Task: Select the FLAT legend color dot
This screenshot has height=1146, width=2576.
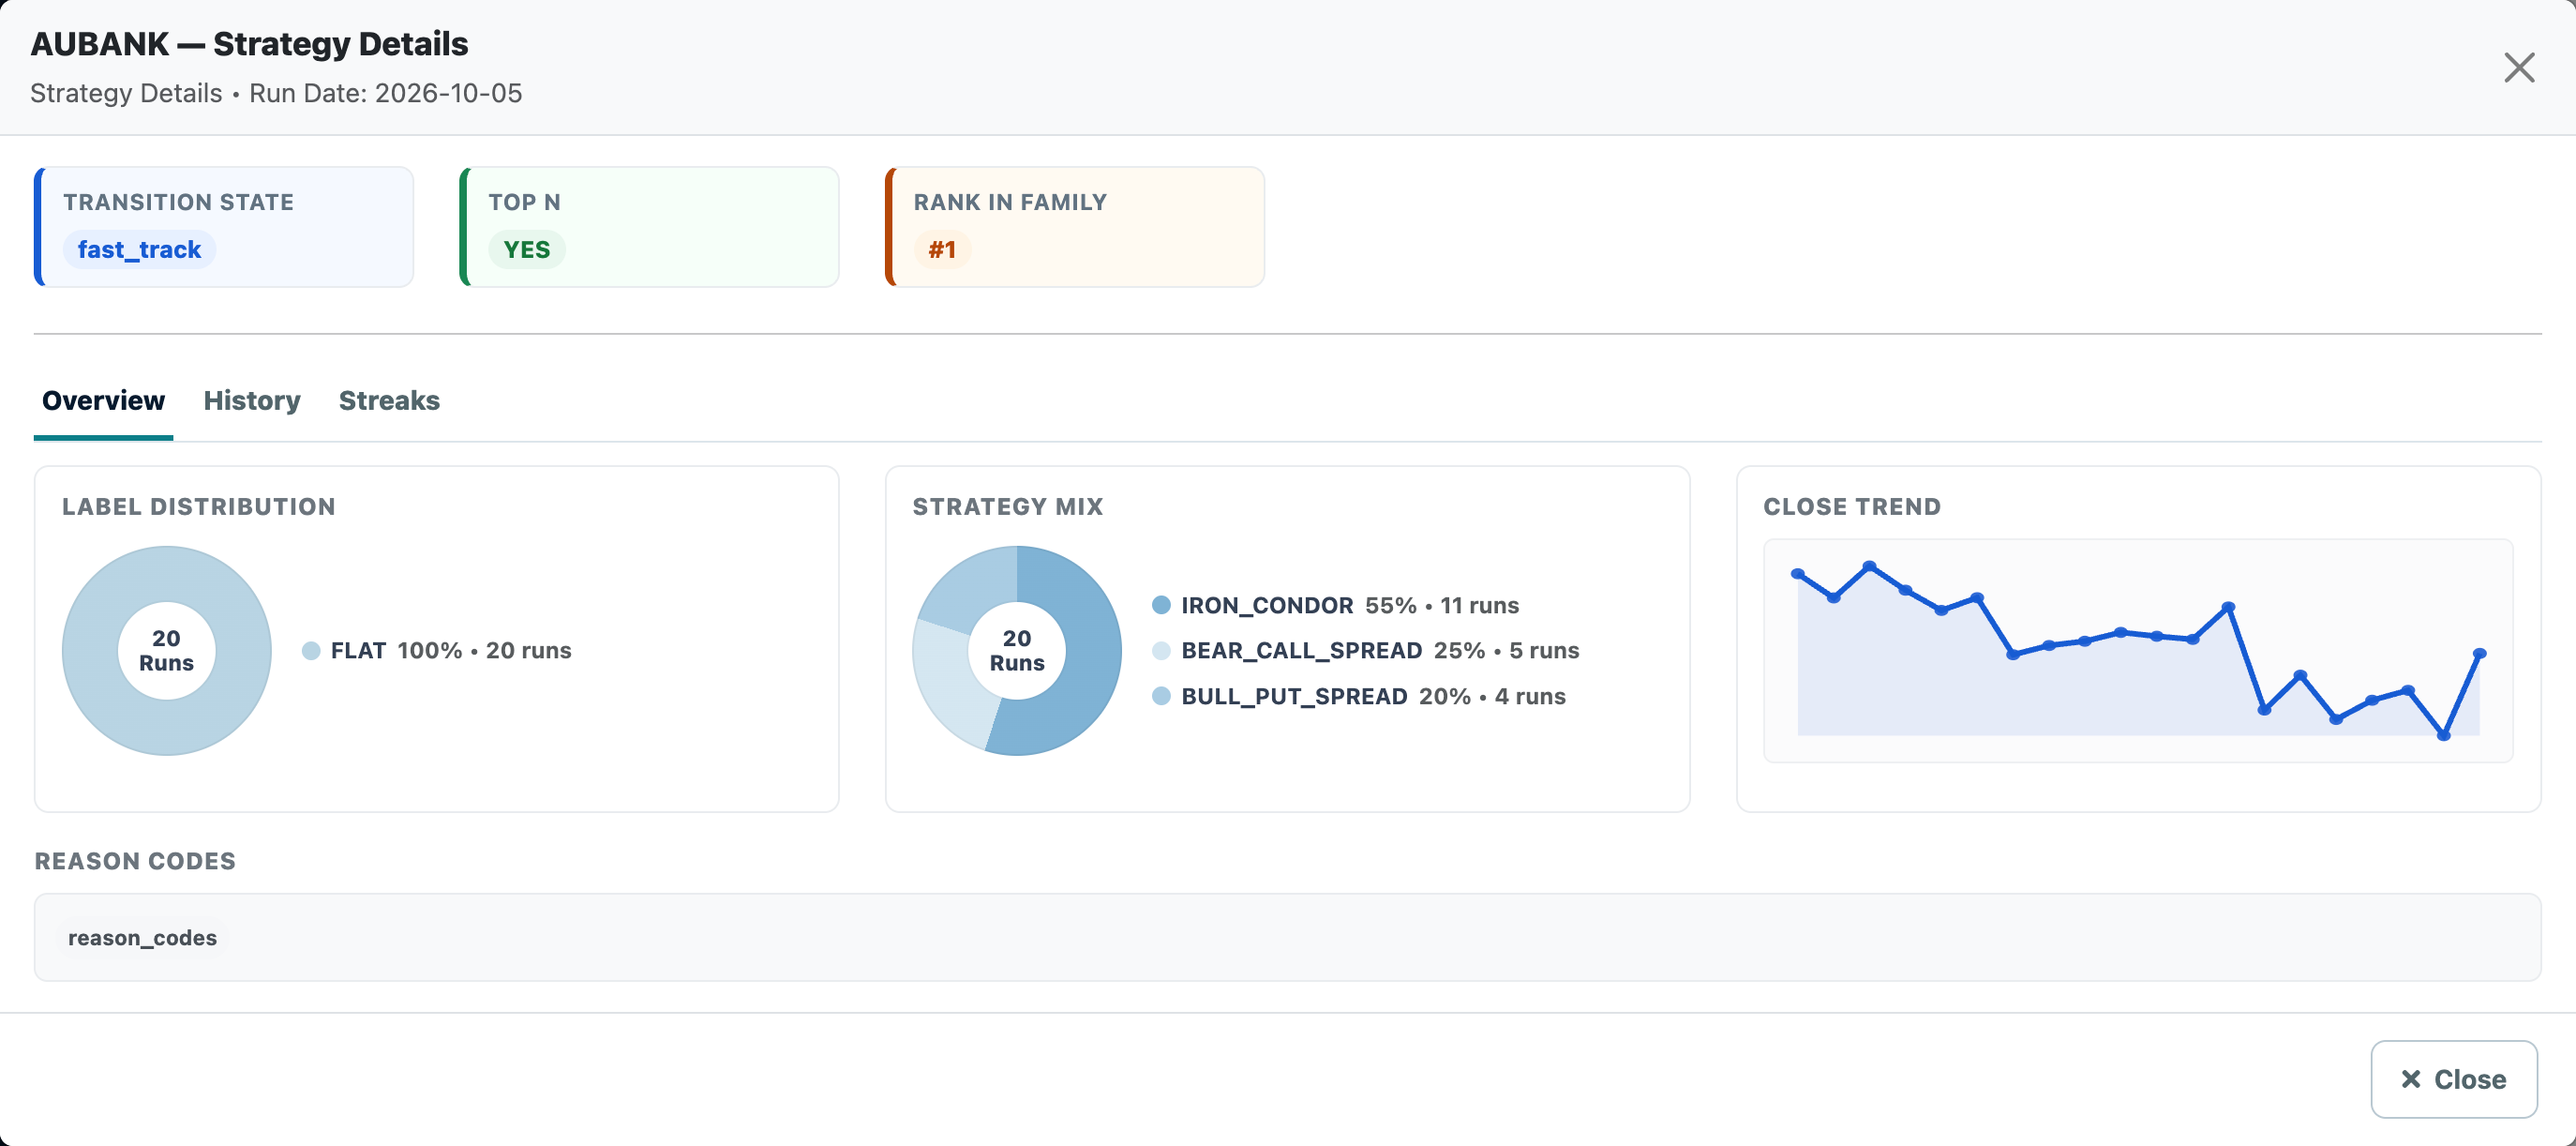Action: click(x=311, y=650)
